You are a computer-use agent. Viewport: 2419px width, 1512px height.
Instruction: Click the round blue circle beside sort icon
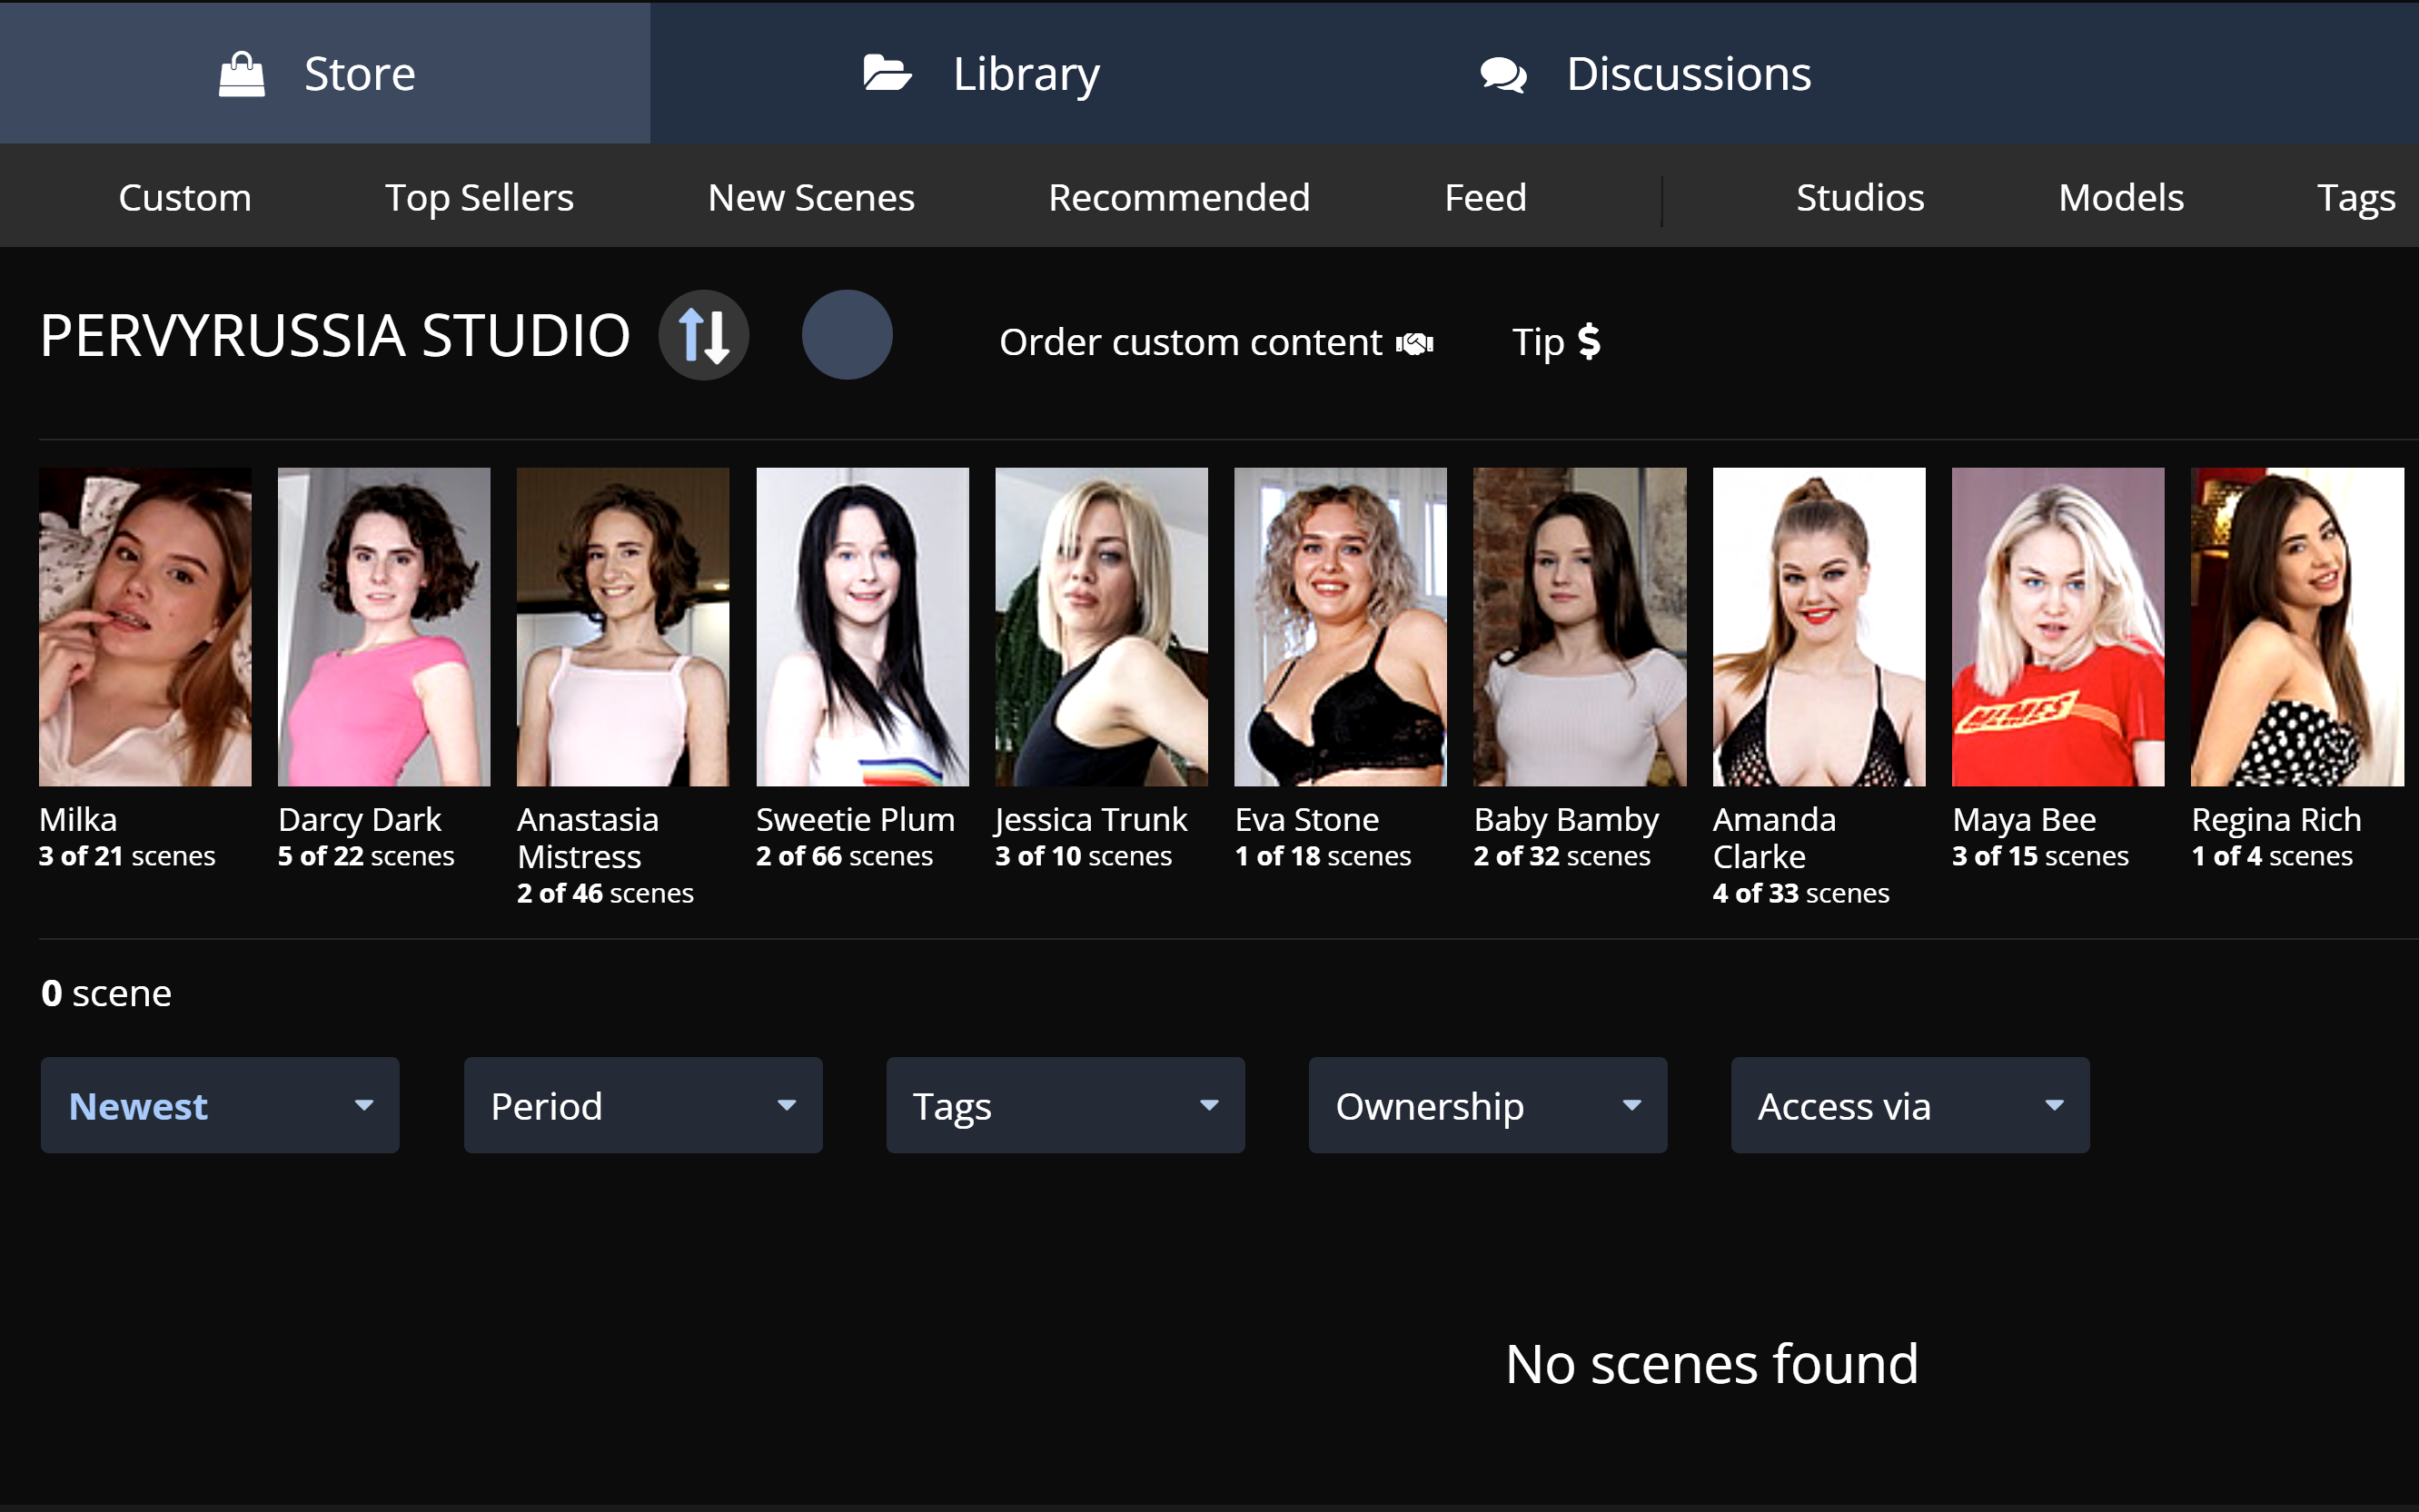pyautogui.click(x=846, y=335)
